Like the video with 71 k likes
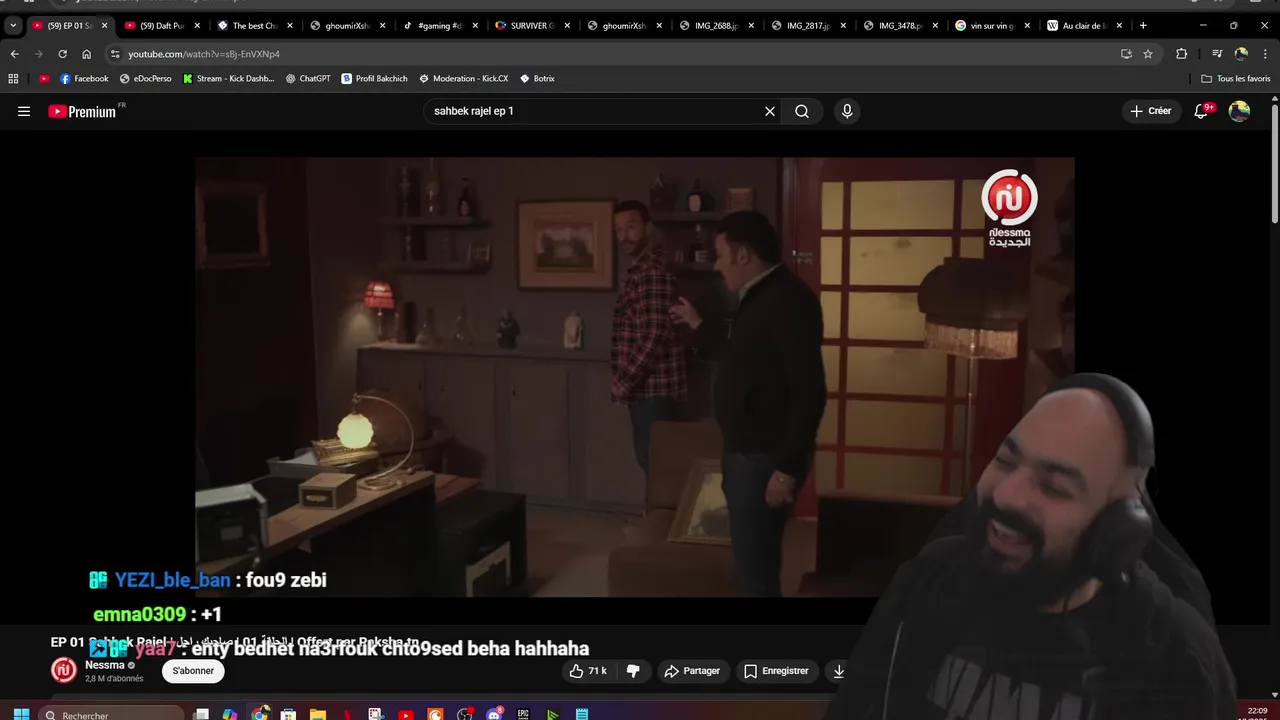Viewport: 1280px width, 720px height. (x=588, y=671)
